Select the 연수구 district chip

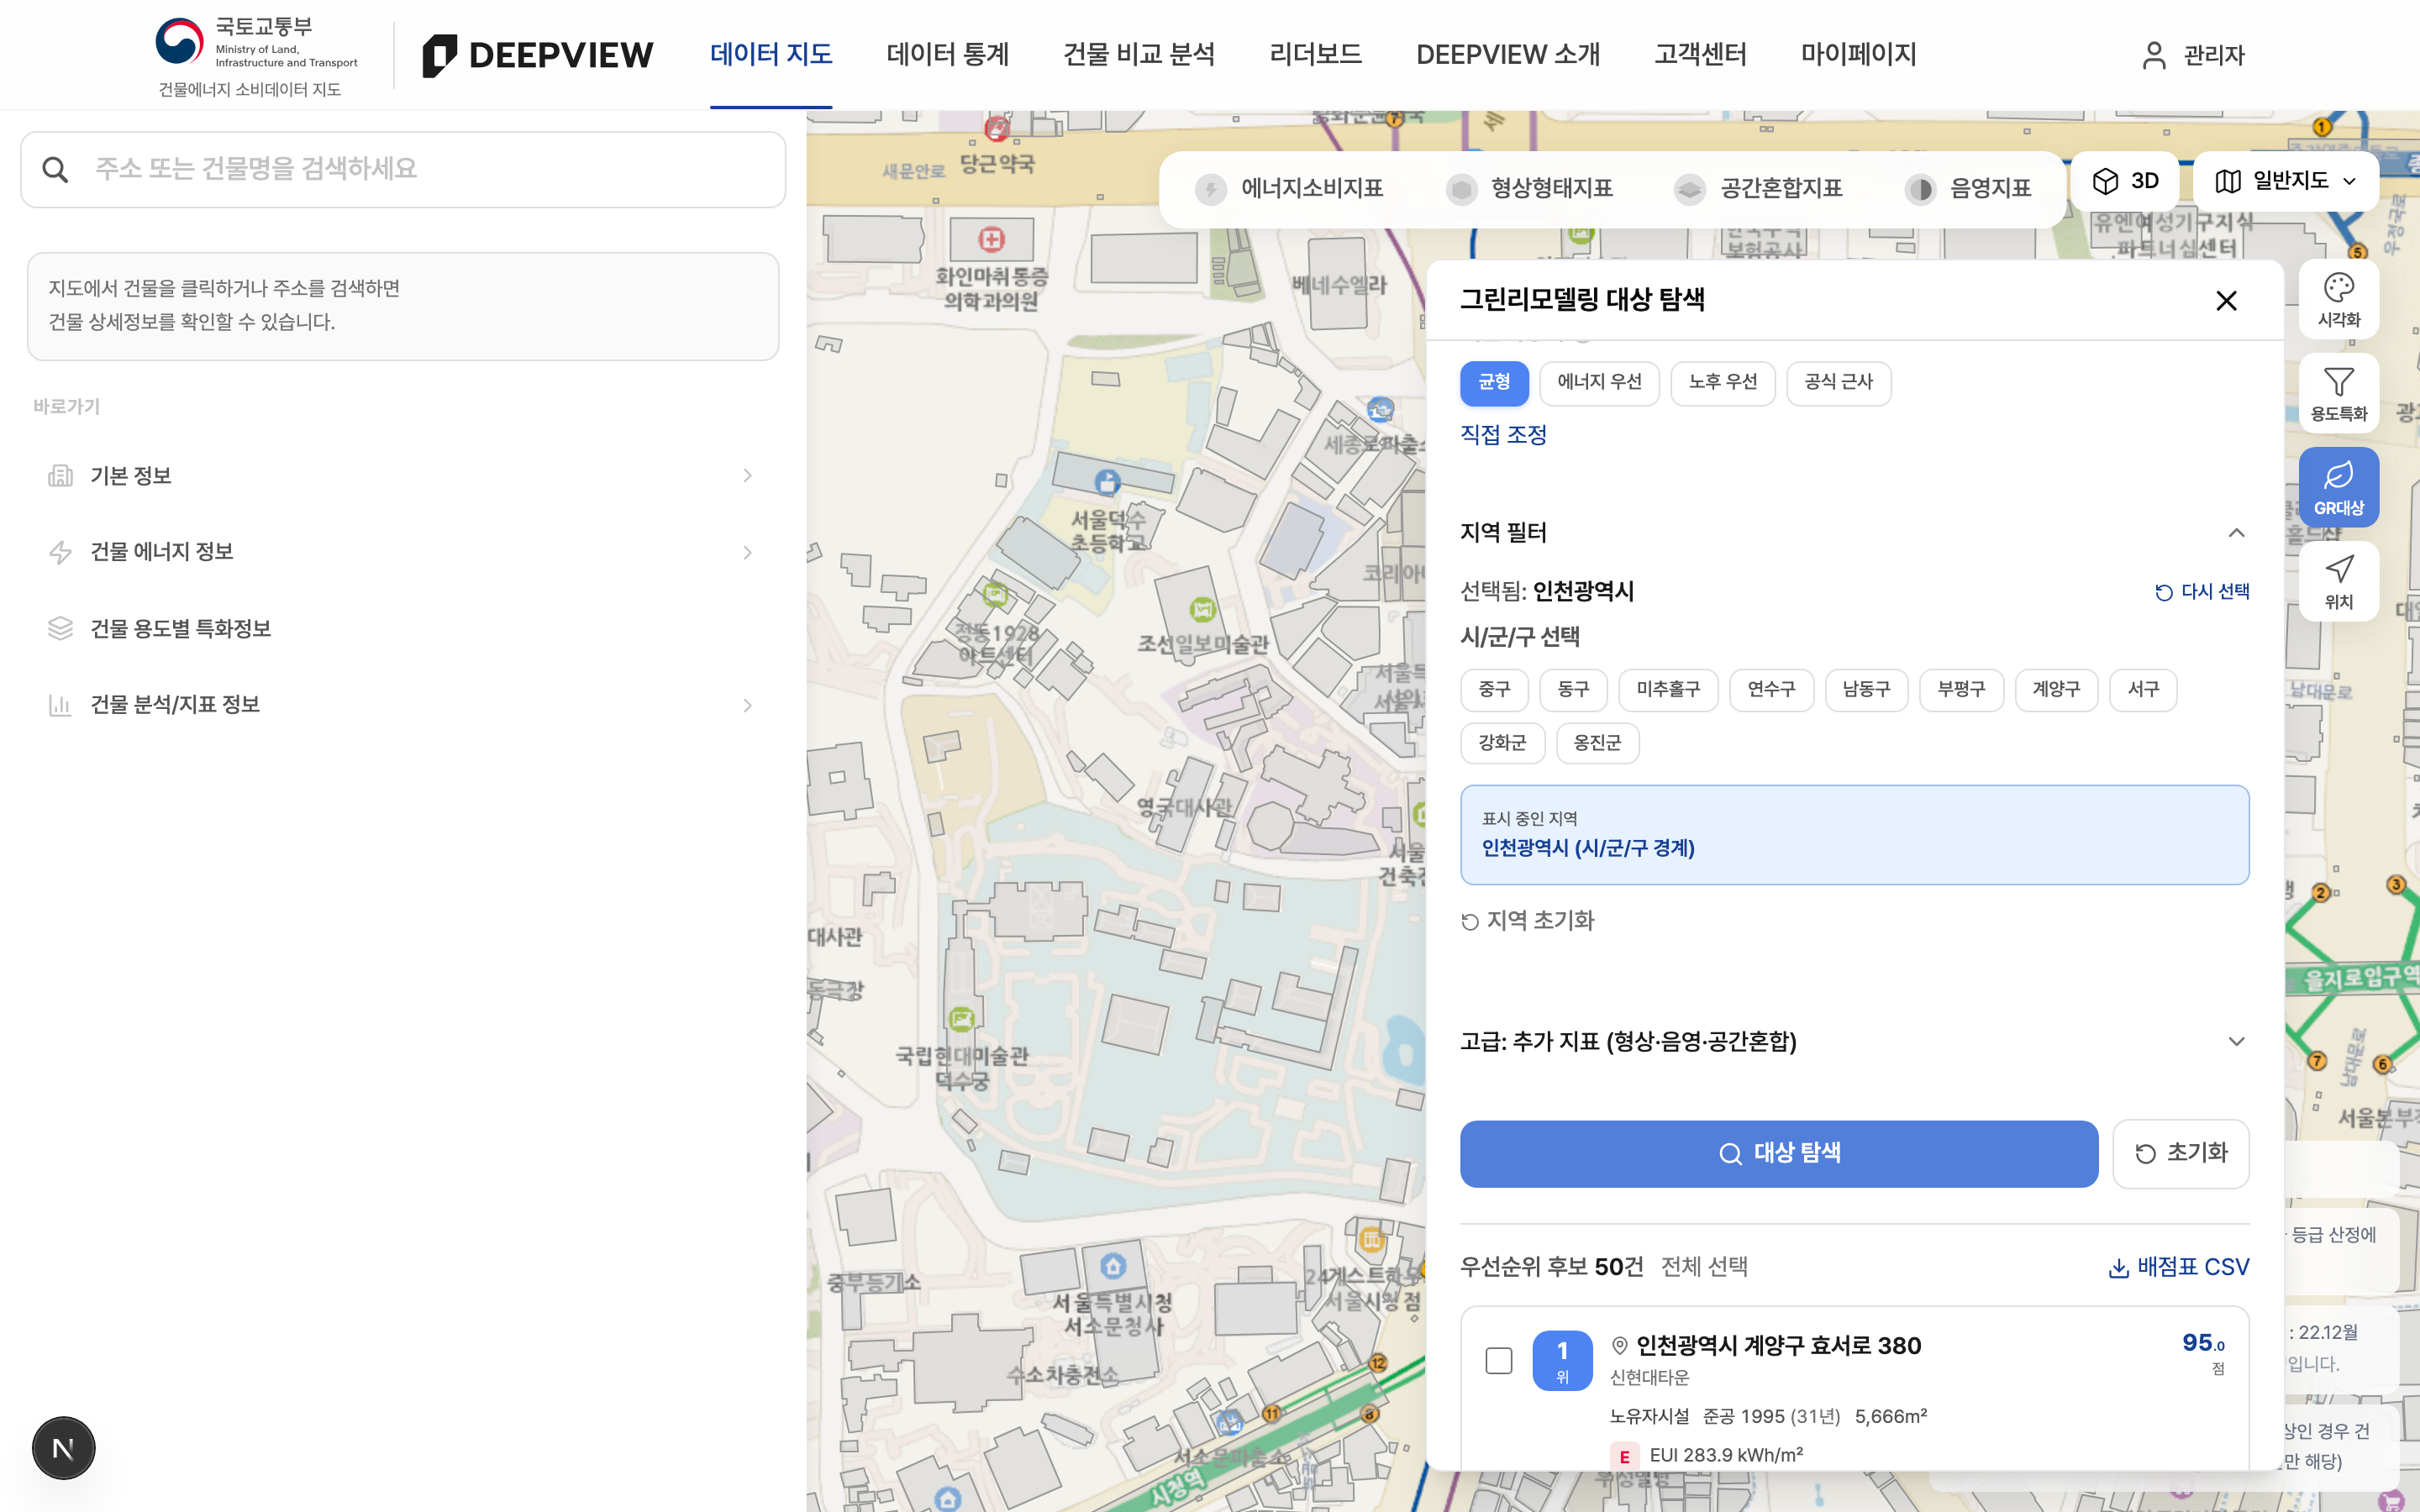pos(1771,690)
